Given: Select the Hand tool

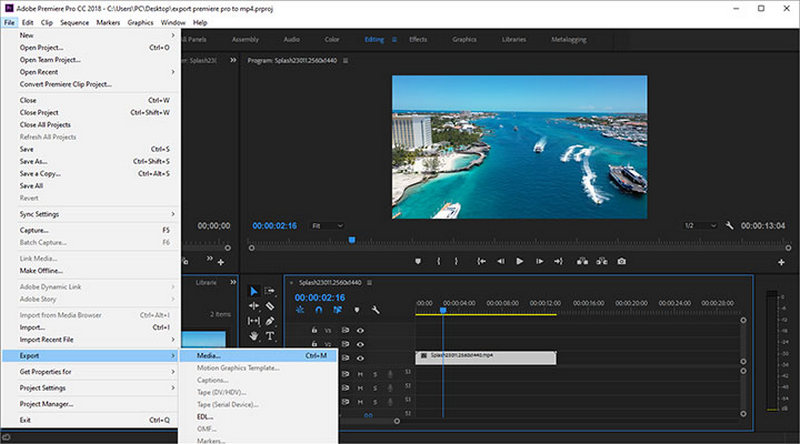Looking at the screenshot, I should [x=254, y=336].
